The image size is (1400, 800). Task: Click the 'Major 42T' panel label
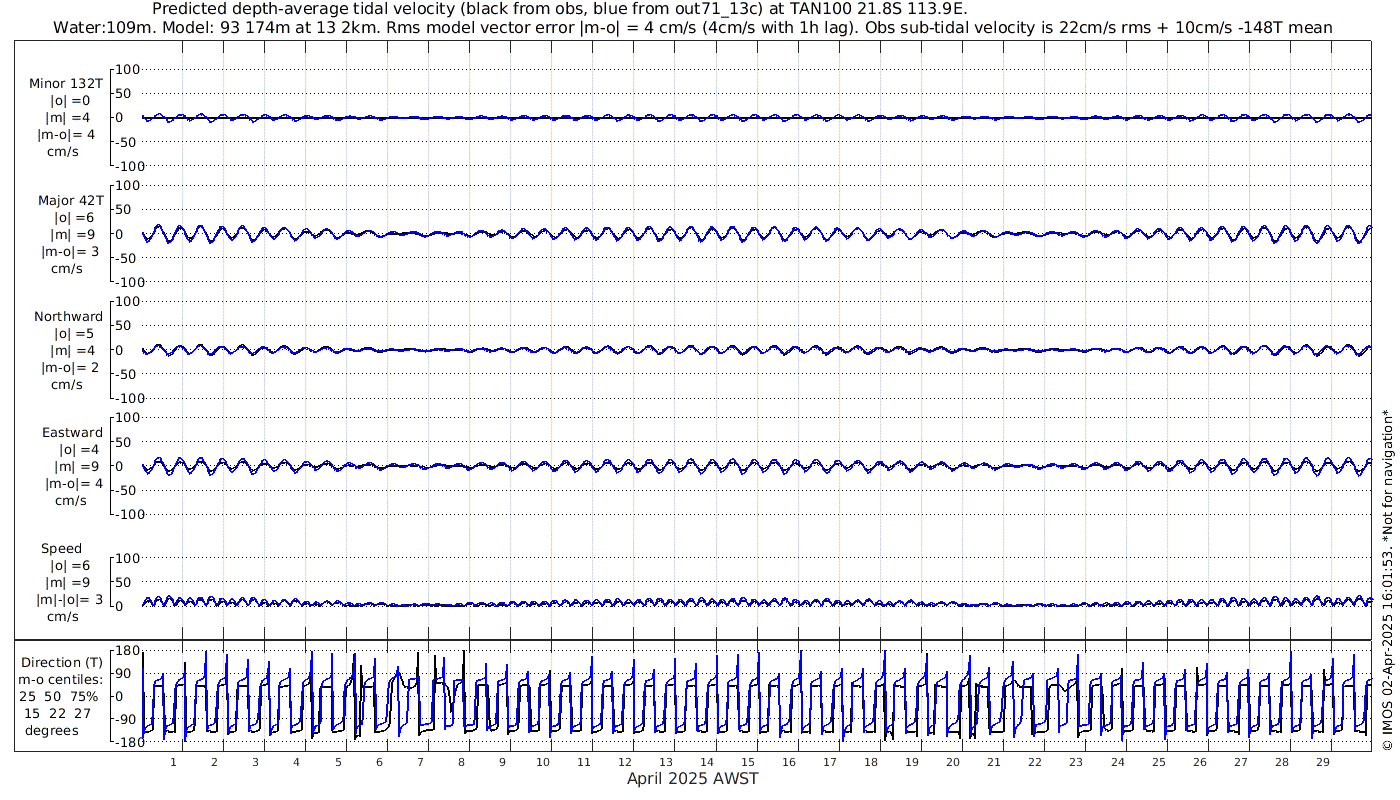(70, 200)
